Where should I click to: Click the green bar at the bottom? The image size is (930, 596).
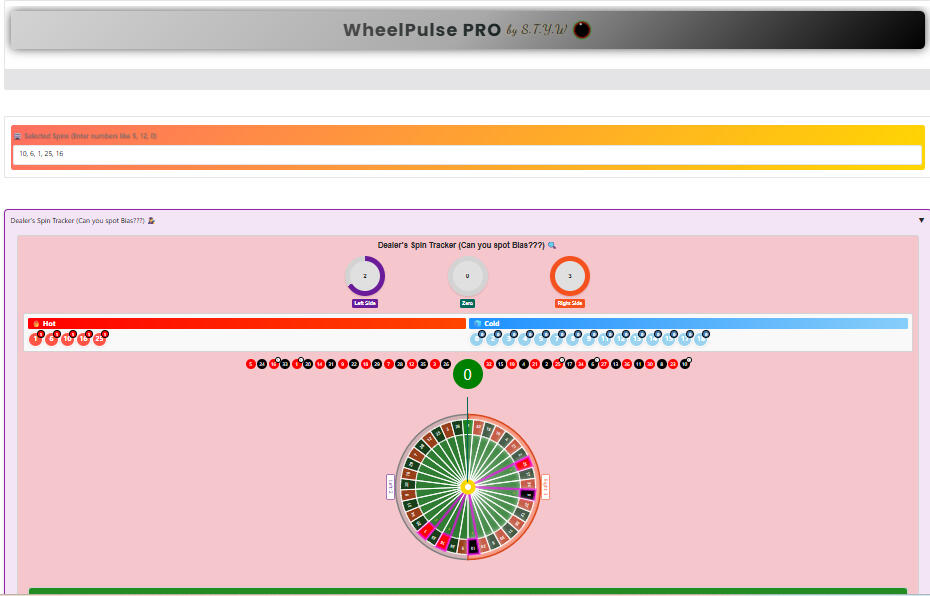pyautogui.click(x=465, y=591)
